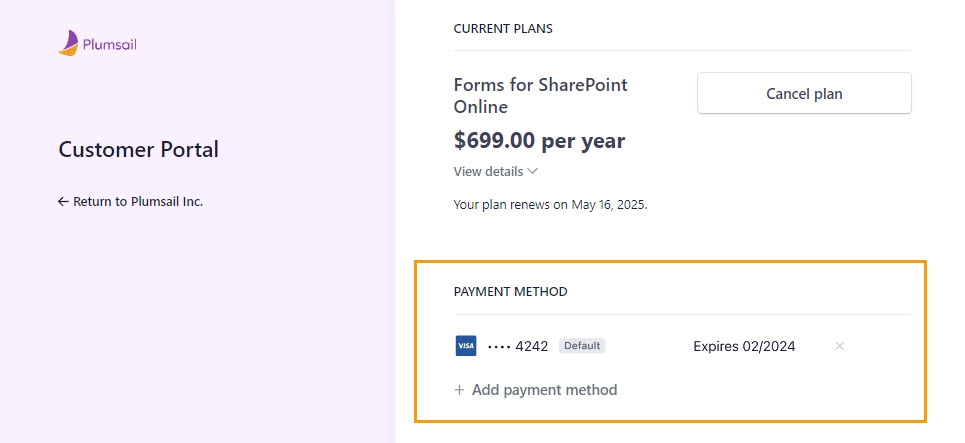Screen dimensions: 965x443
Task: Click the chevron next to View details
Action: tap(533, 172)
